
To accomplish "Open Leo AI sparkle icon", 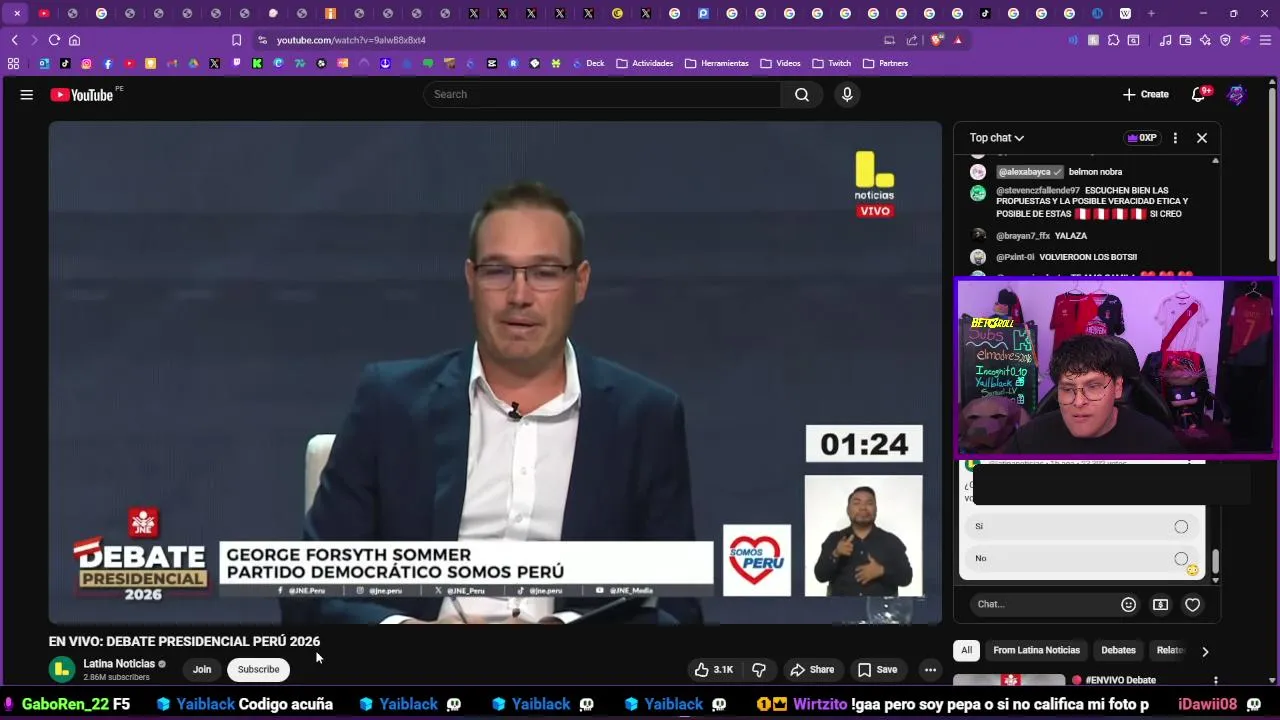I will (x=1205, y=40).
